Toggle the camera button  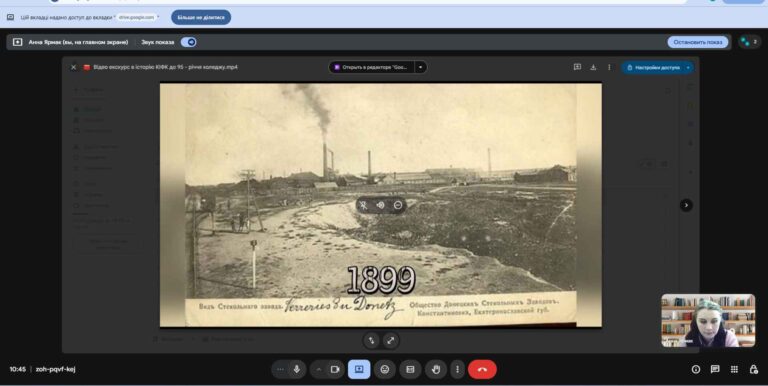coord(335,369)
